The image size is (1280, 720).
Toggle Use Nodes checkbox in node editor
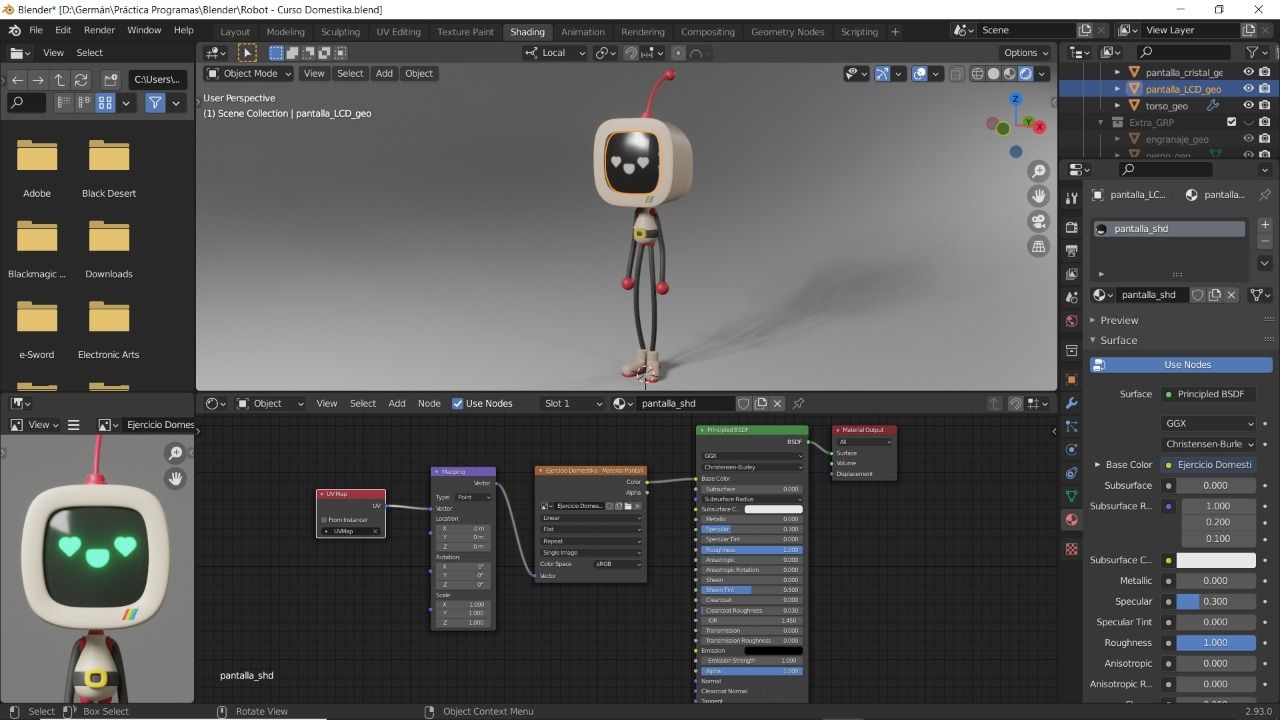(458, 403)
